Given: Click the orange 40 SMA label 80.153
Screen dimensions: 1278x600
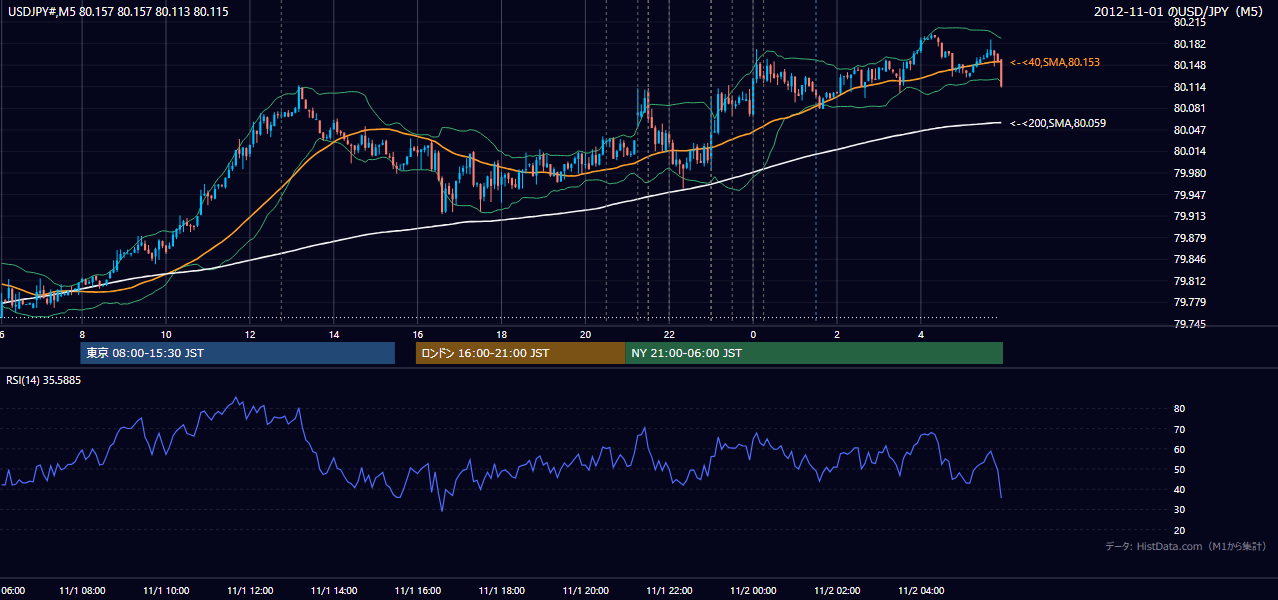Looking at the screenshot, I should [x=1055, y=62].
